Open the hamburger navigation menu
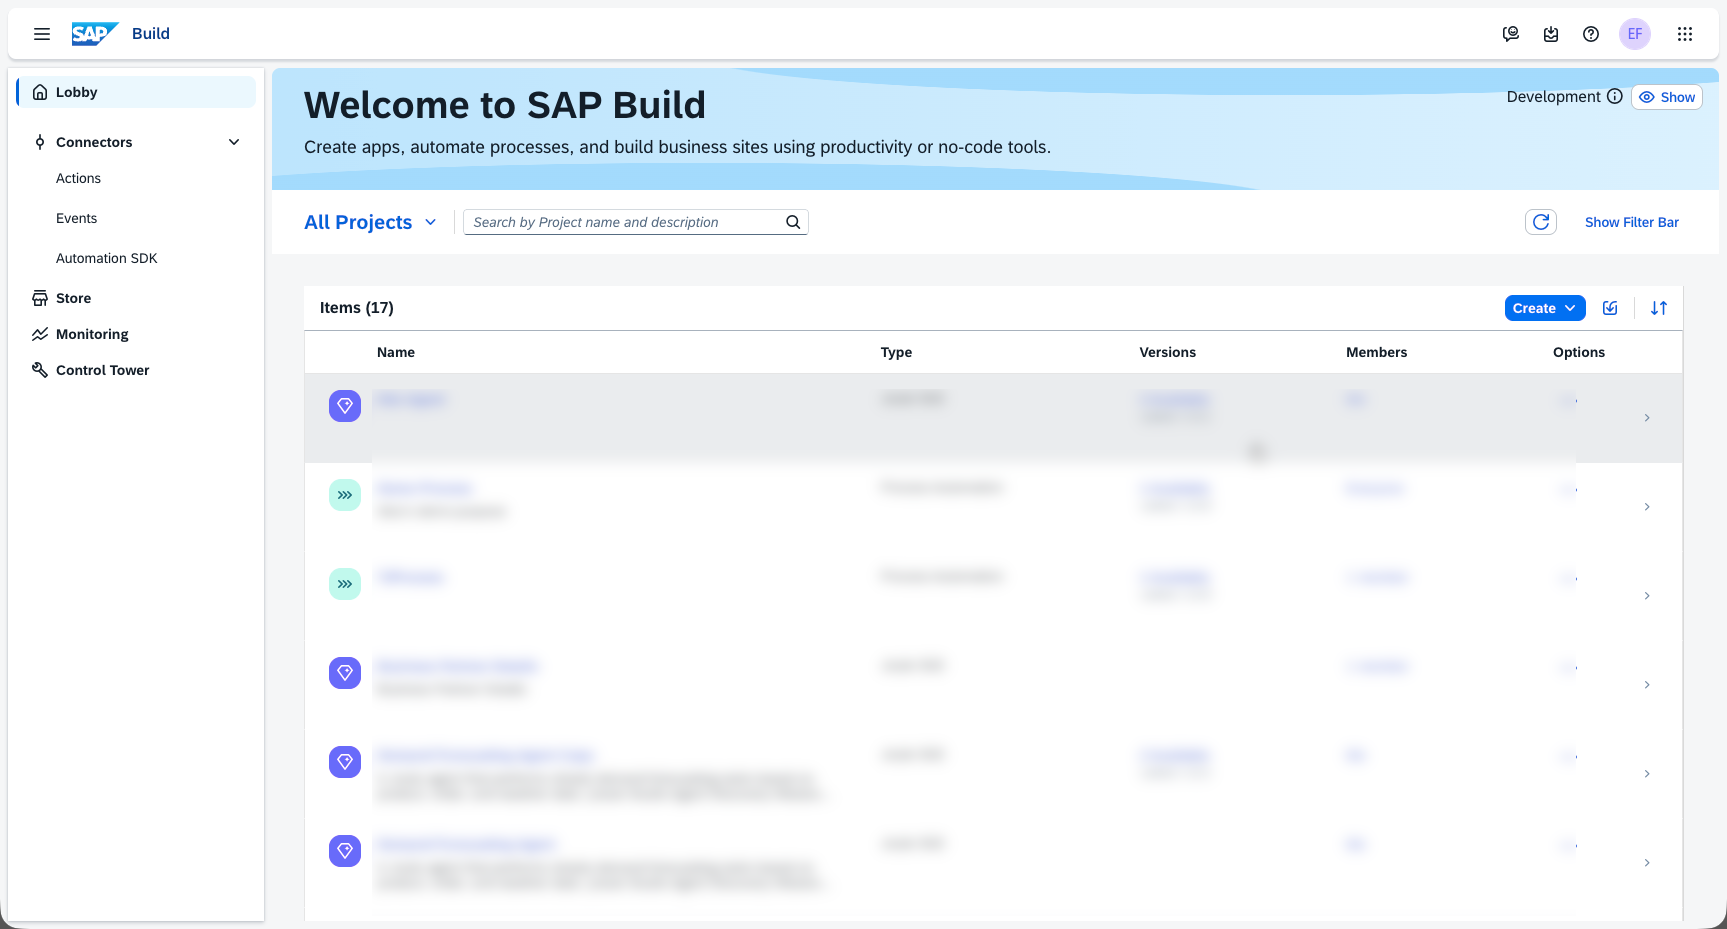The width and height of the screenshot is (1727, 929). [42, 34]
